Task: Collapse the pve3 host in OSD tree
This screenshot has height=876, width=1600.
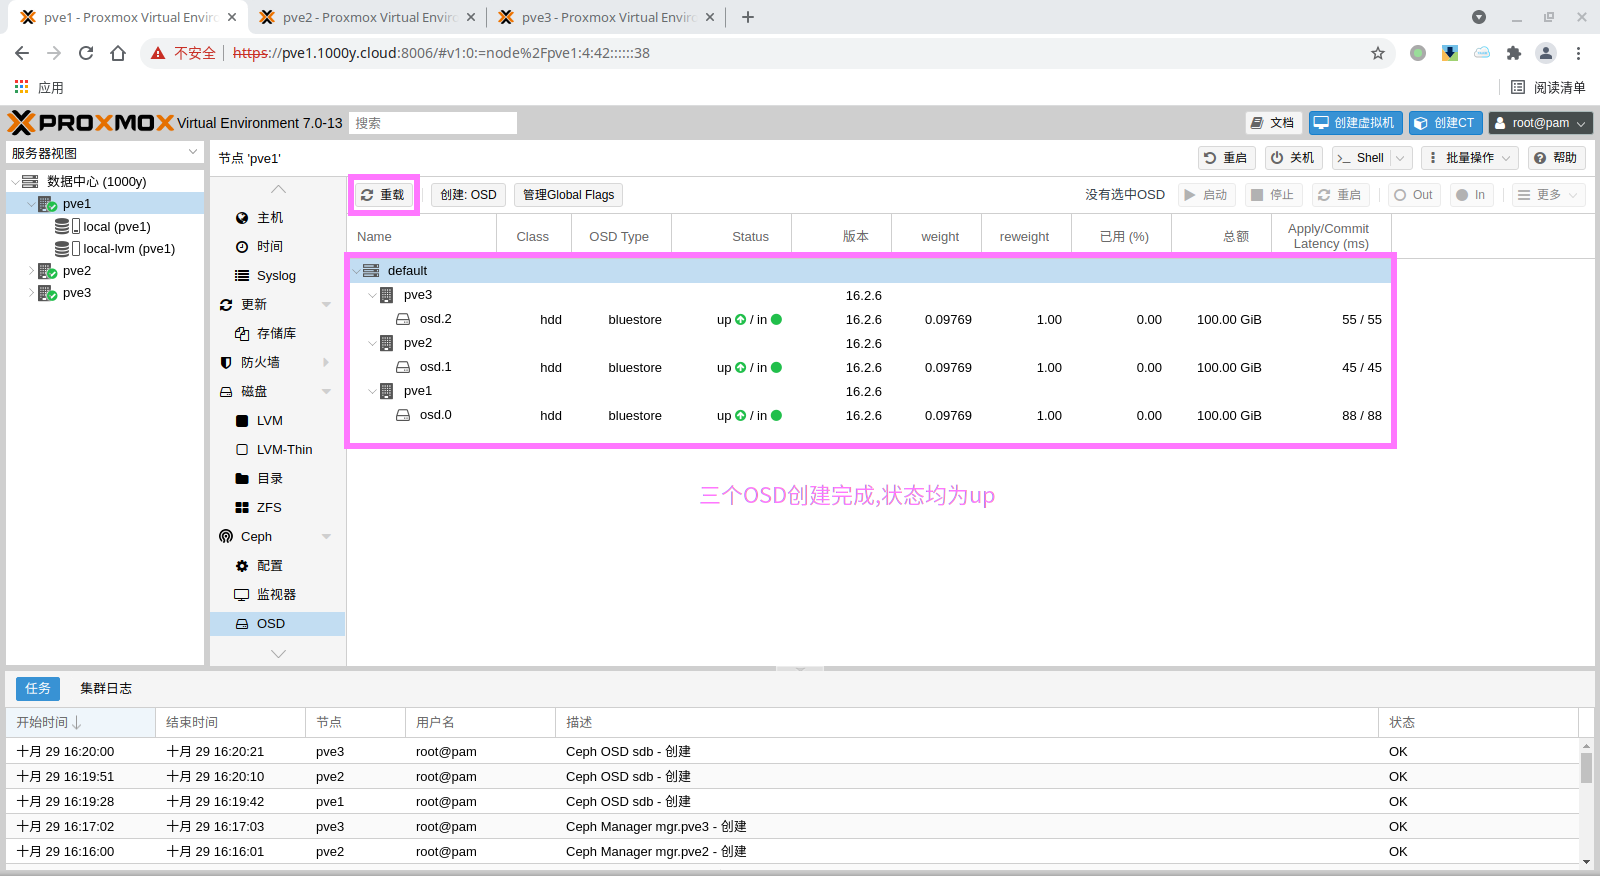Action: 372,295
